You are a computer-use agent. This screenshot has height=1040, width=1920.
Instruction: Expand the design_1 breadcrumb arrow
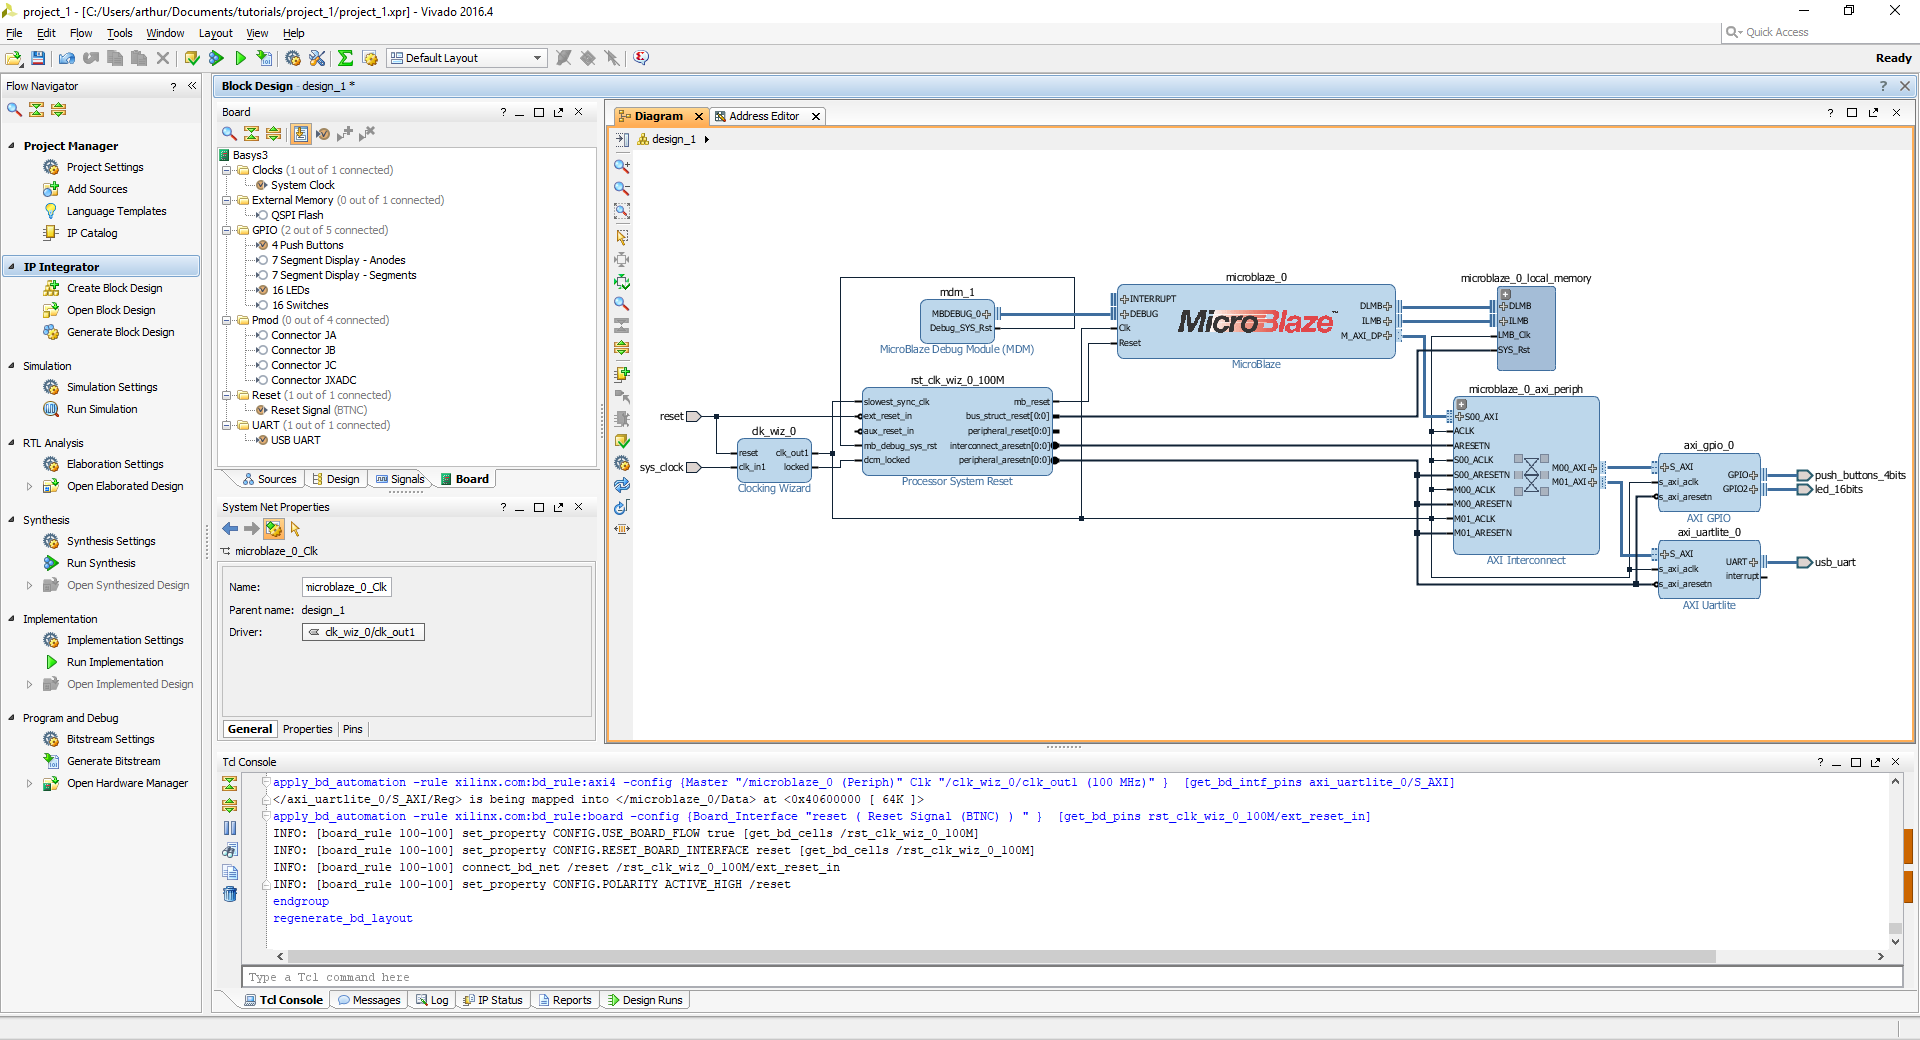click(x=706, y=139)
